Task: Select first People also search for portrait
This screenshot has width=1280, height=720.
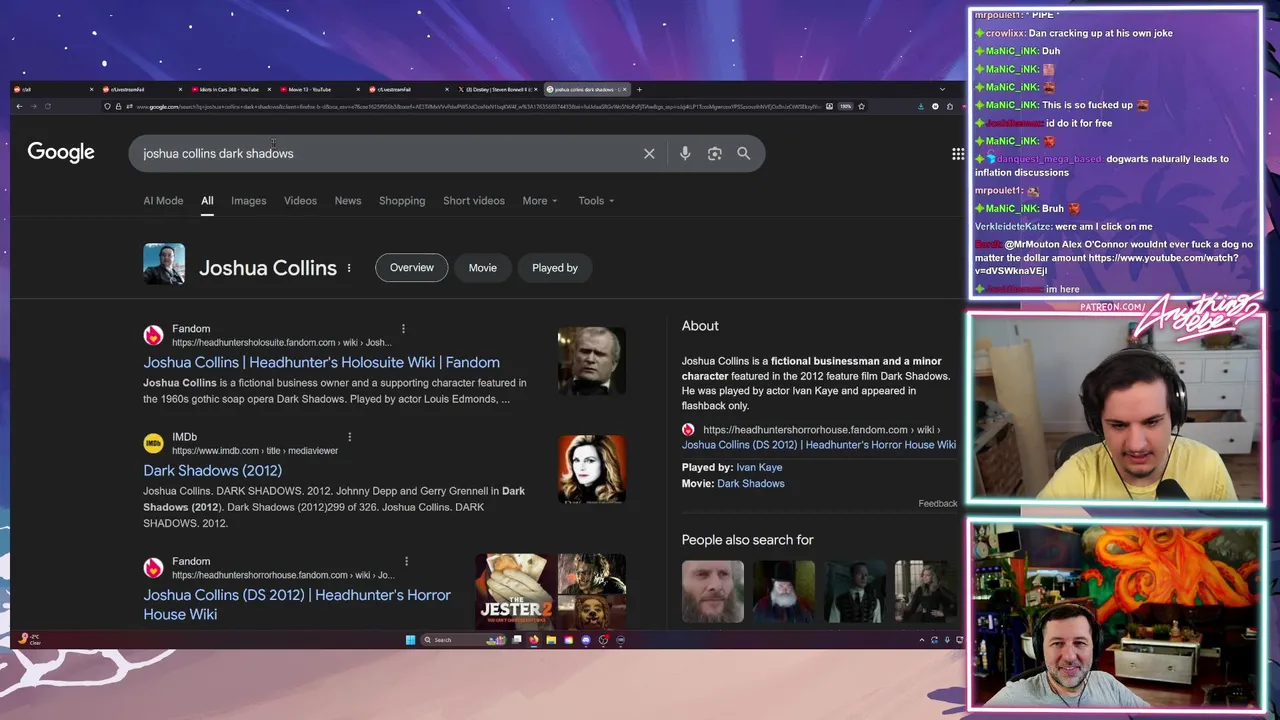Action: coord(713,592)
